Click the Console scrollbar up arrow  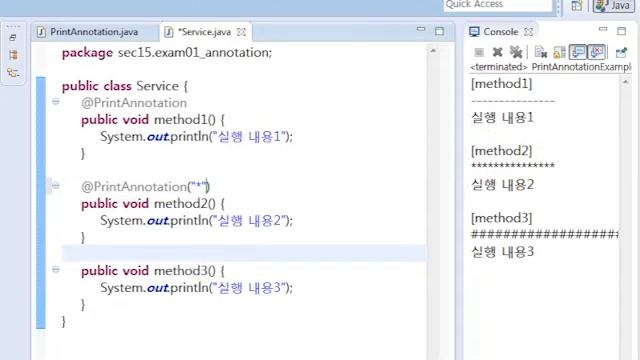pos(625,82)
